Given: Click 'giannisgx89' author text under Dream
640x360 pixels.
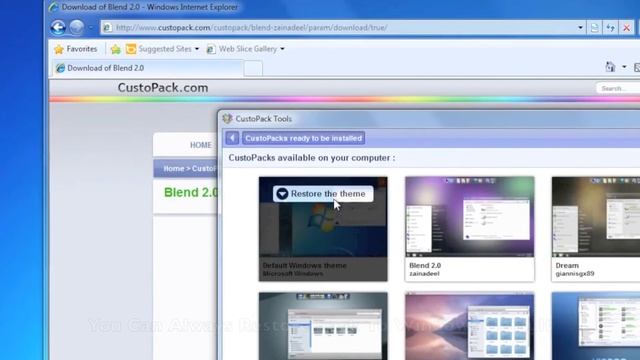Looking at the screenshot, I should coord(575,274).
